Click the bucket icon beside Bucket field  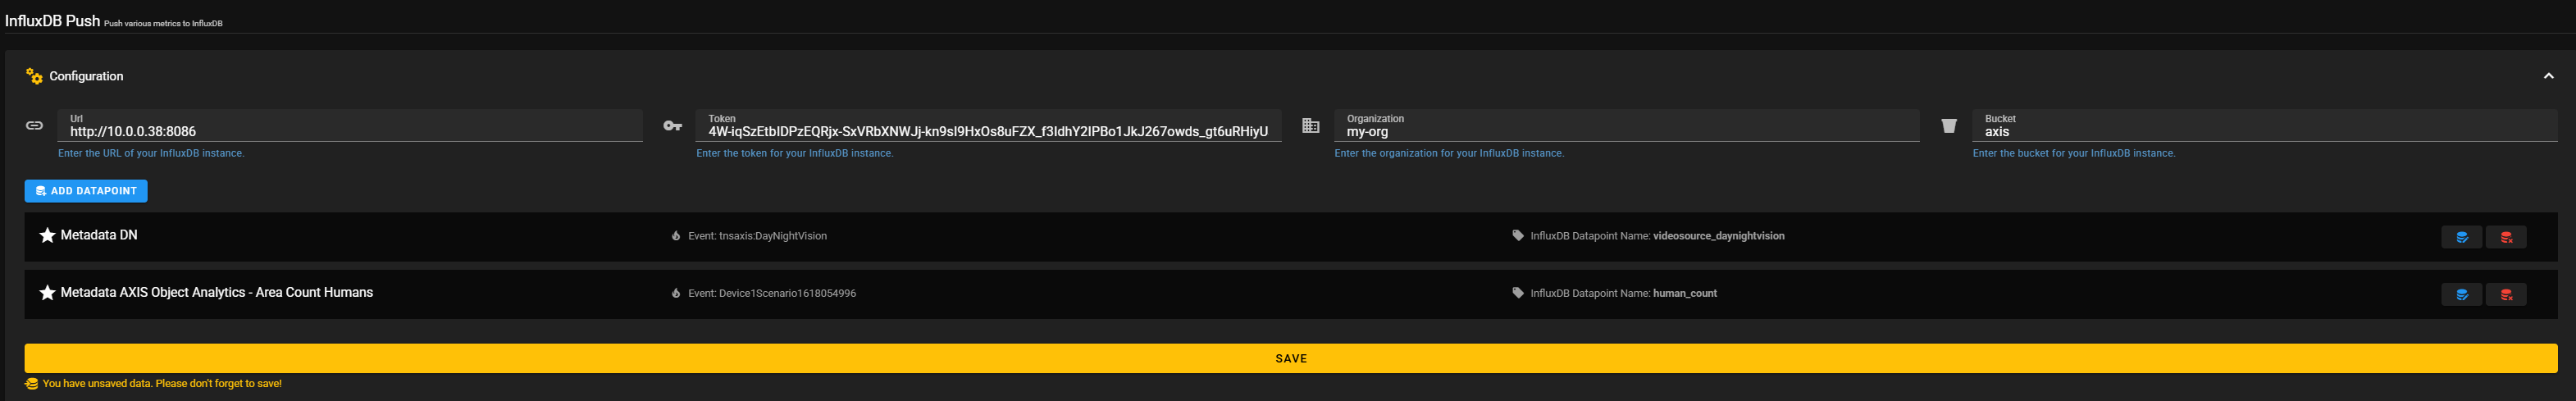point(1948,125)
